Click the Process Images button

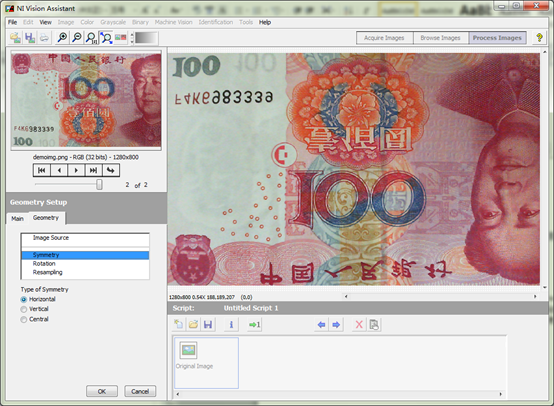point(497,38)
